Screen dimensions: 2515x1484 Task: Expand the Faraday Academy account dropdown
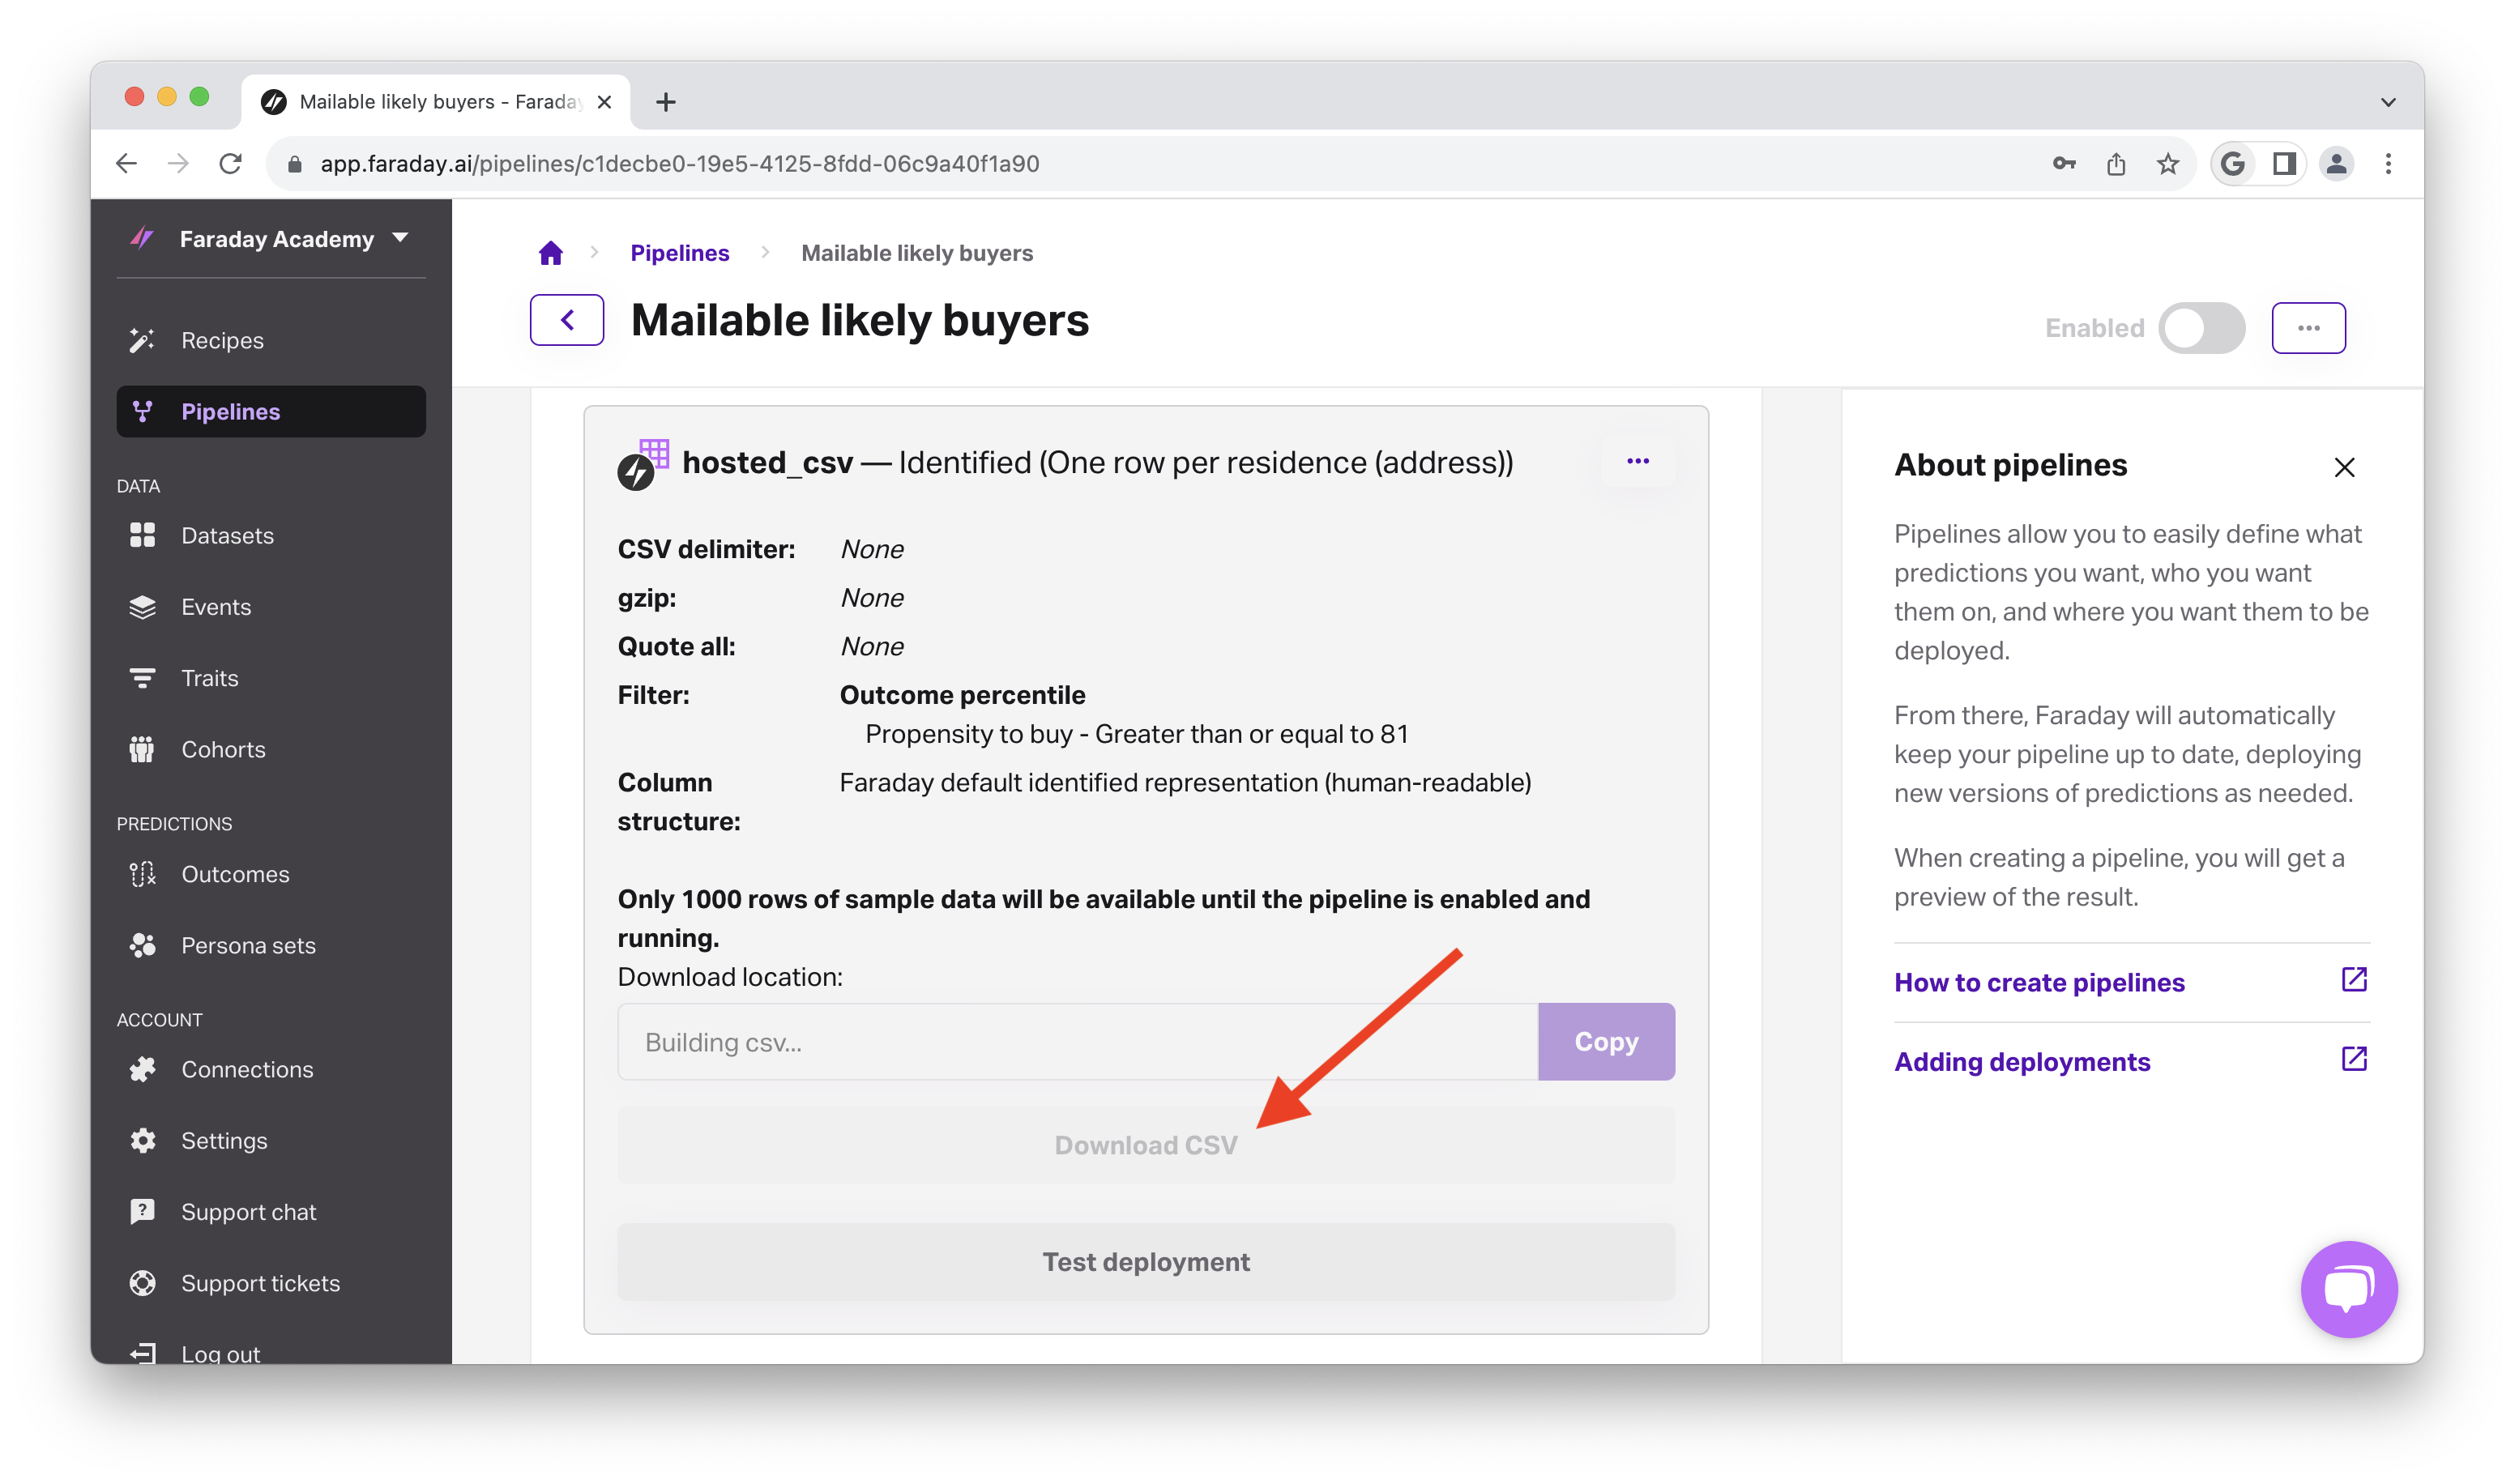point(400,238)
